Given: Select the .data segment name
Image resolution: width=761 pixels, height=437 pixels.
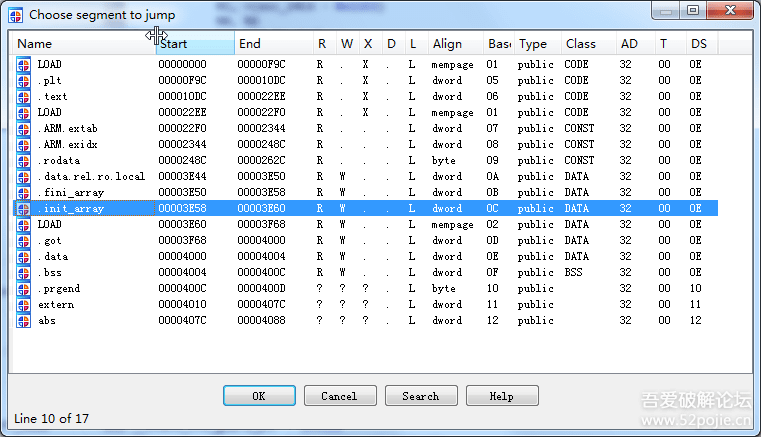Looking at the screenshot, I should point(53,257).
